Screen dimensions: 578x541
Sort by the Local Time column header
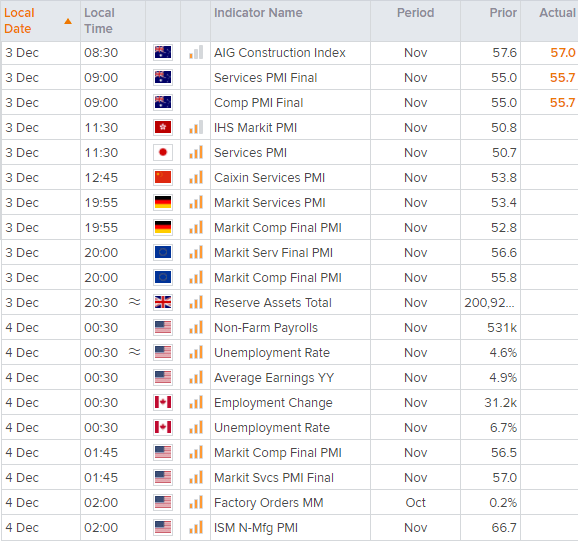click(x=99, y=21)
